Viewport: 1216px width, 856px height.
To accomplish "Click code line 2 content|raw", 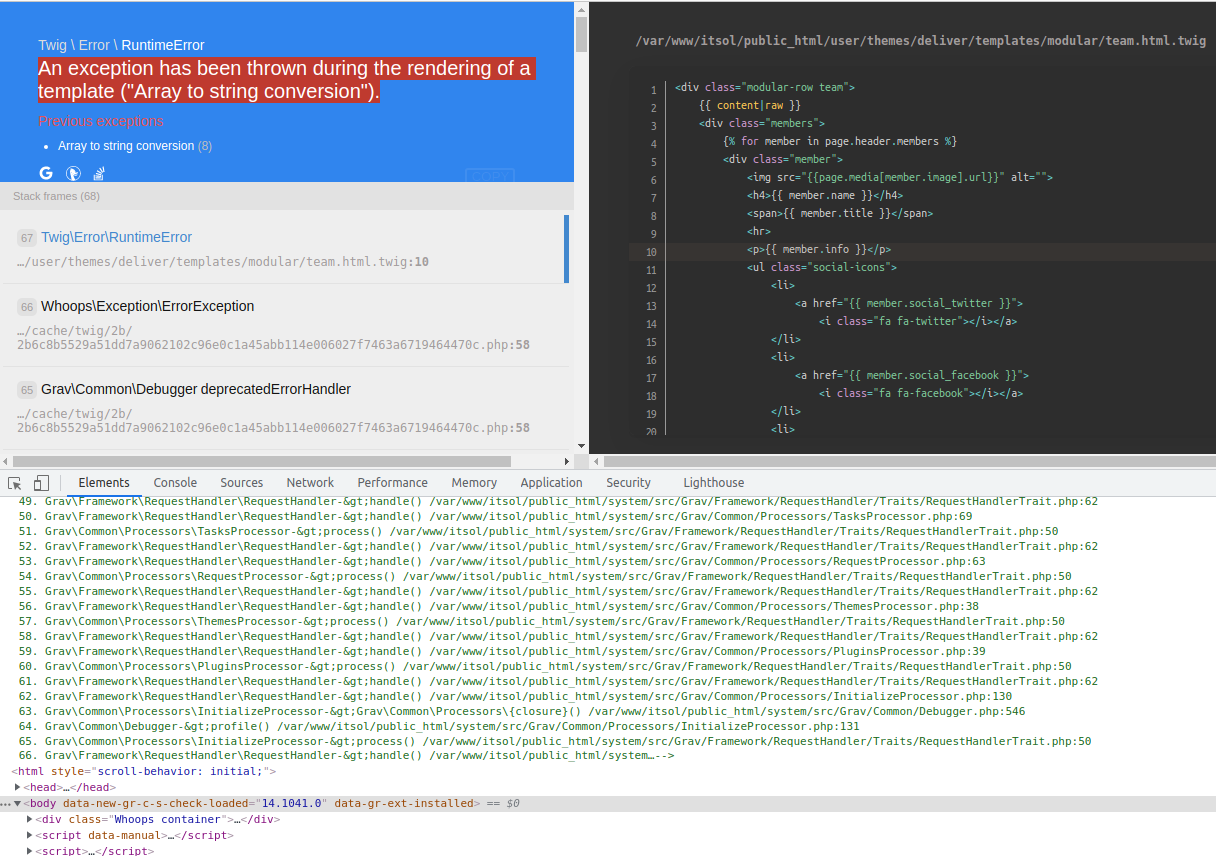I will click(x=751, y=105).
